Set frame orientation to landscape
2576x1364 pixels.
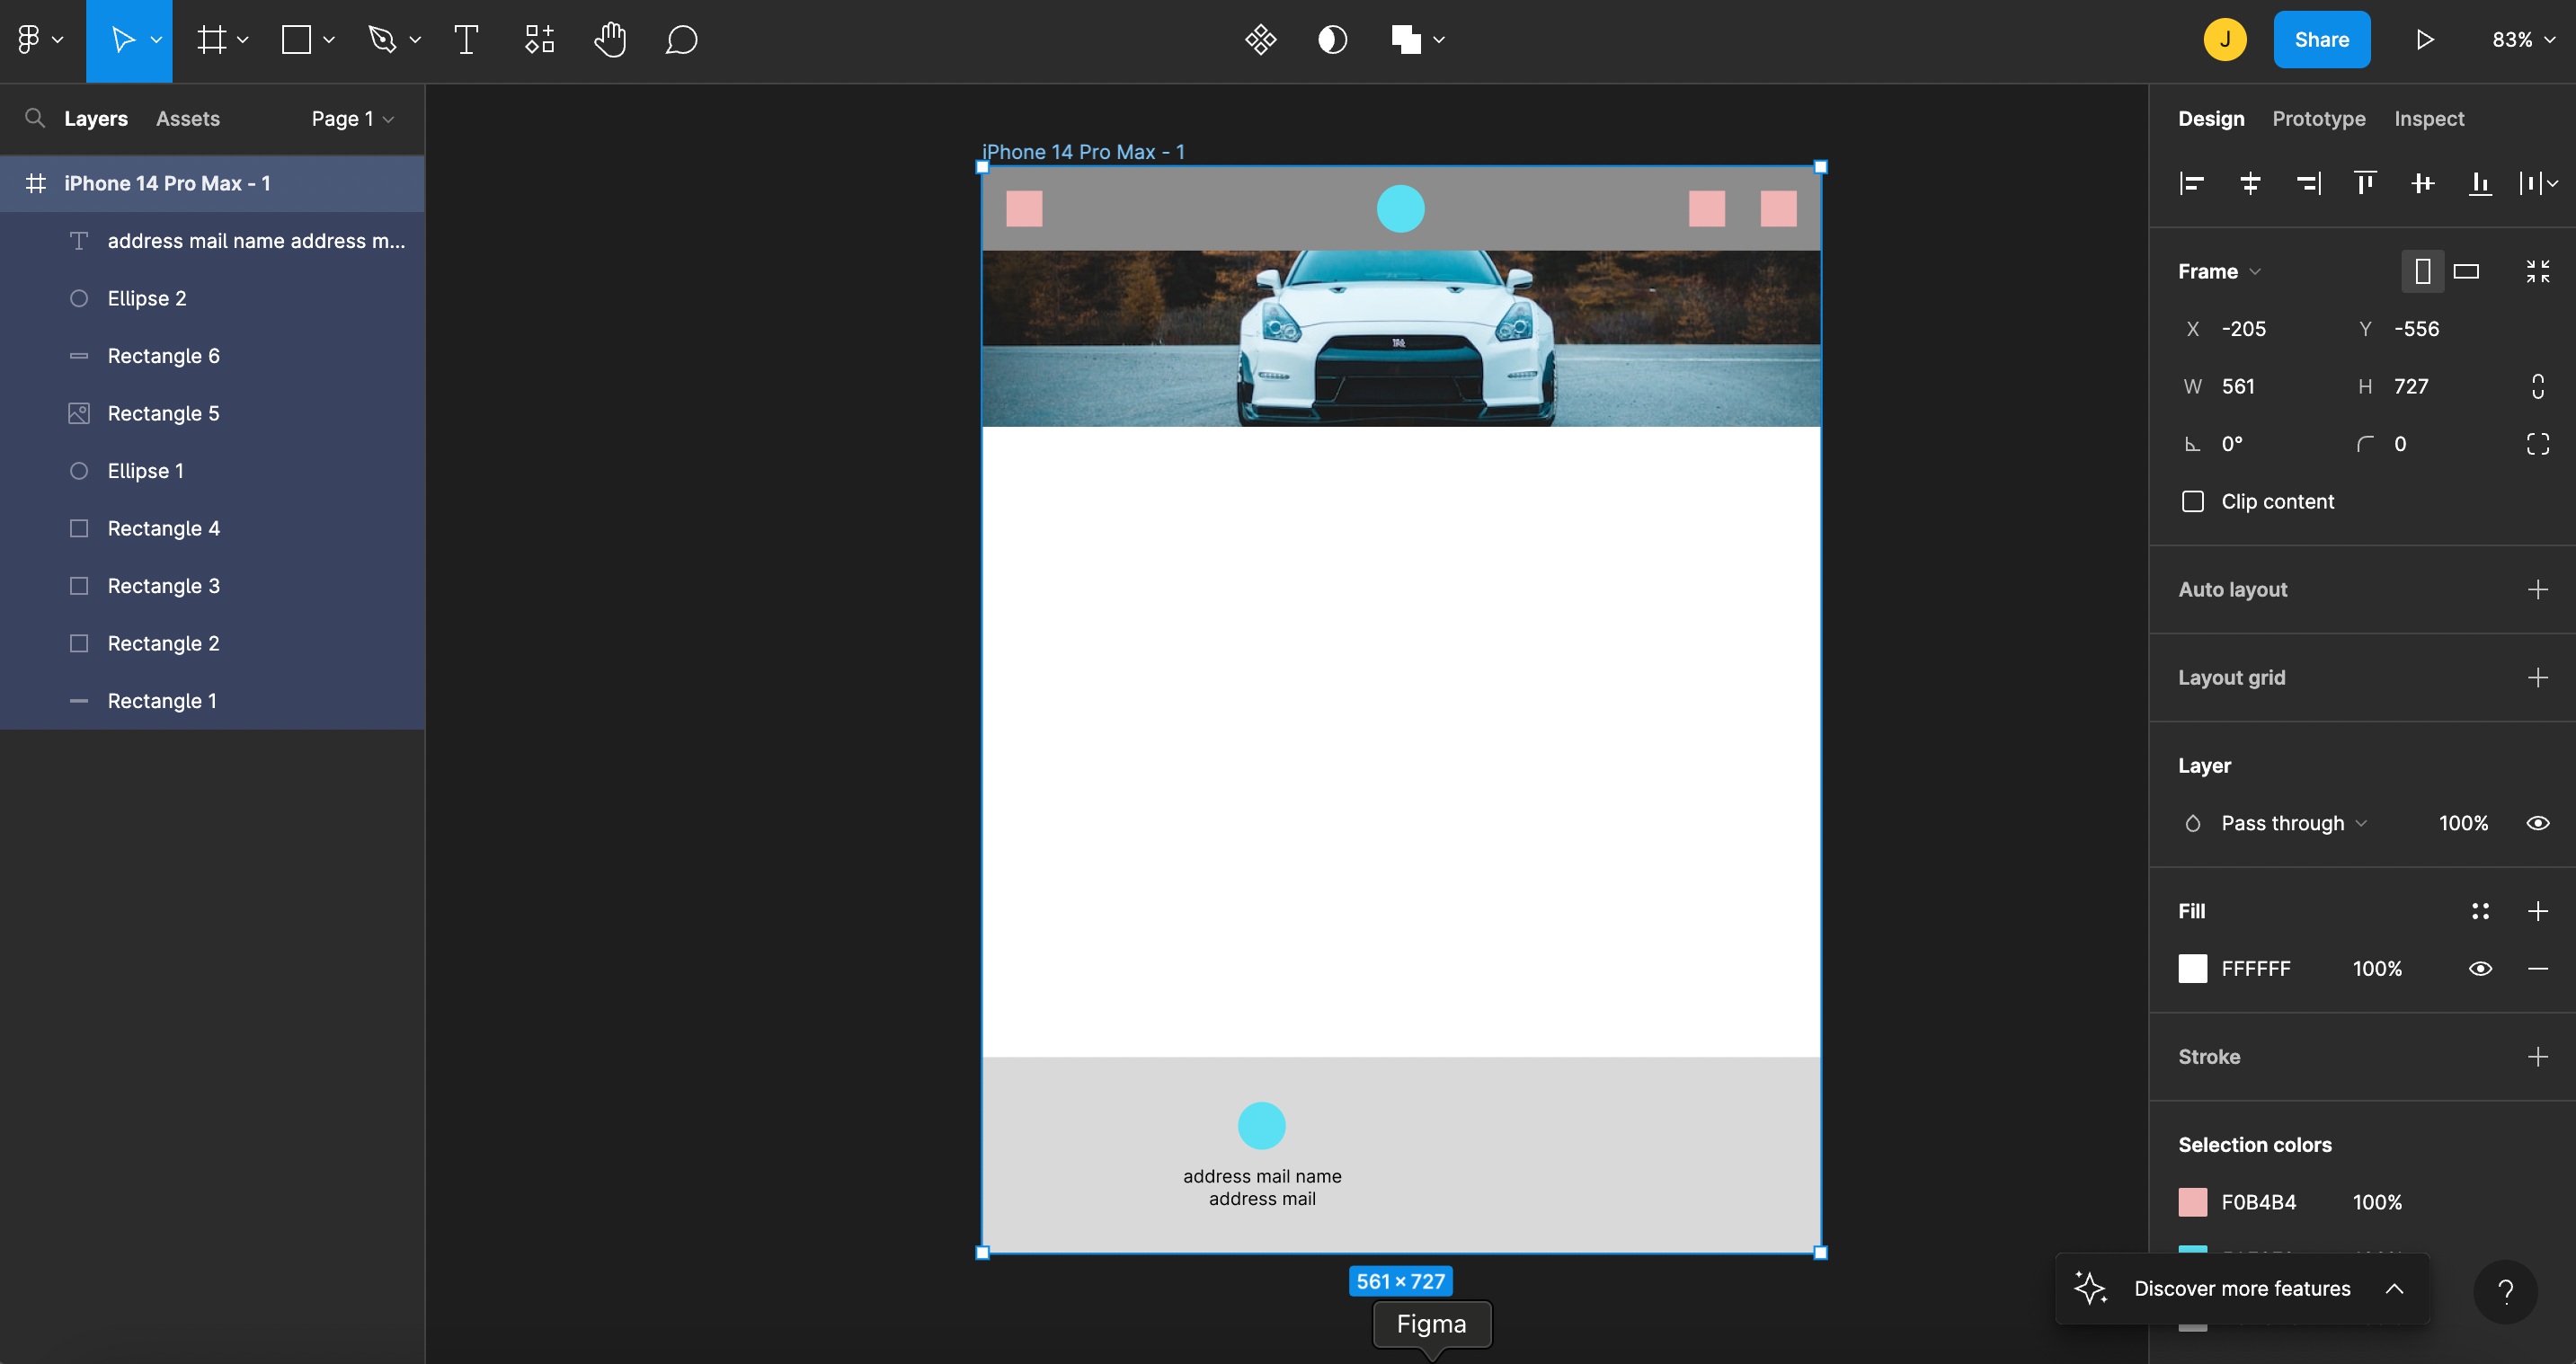[x=2466, y=271]
